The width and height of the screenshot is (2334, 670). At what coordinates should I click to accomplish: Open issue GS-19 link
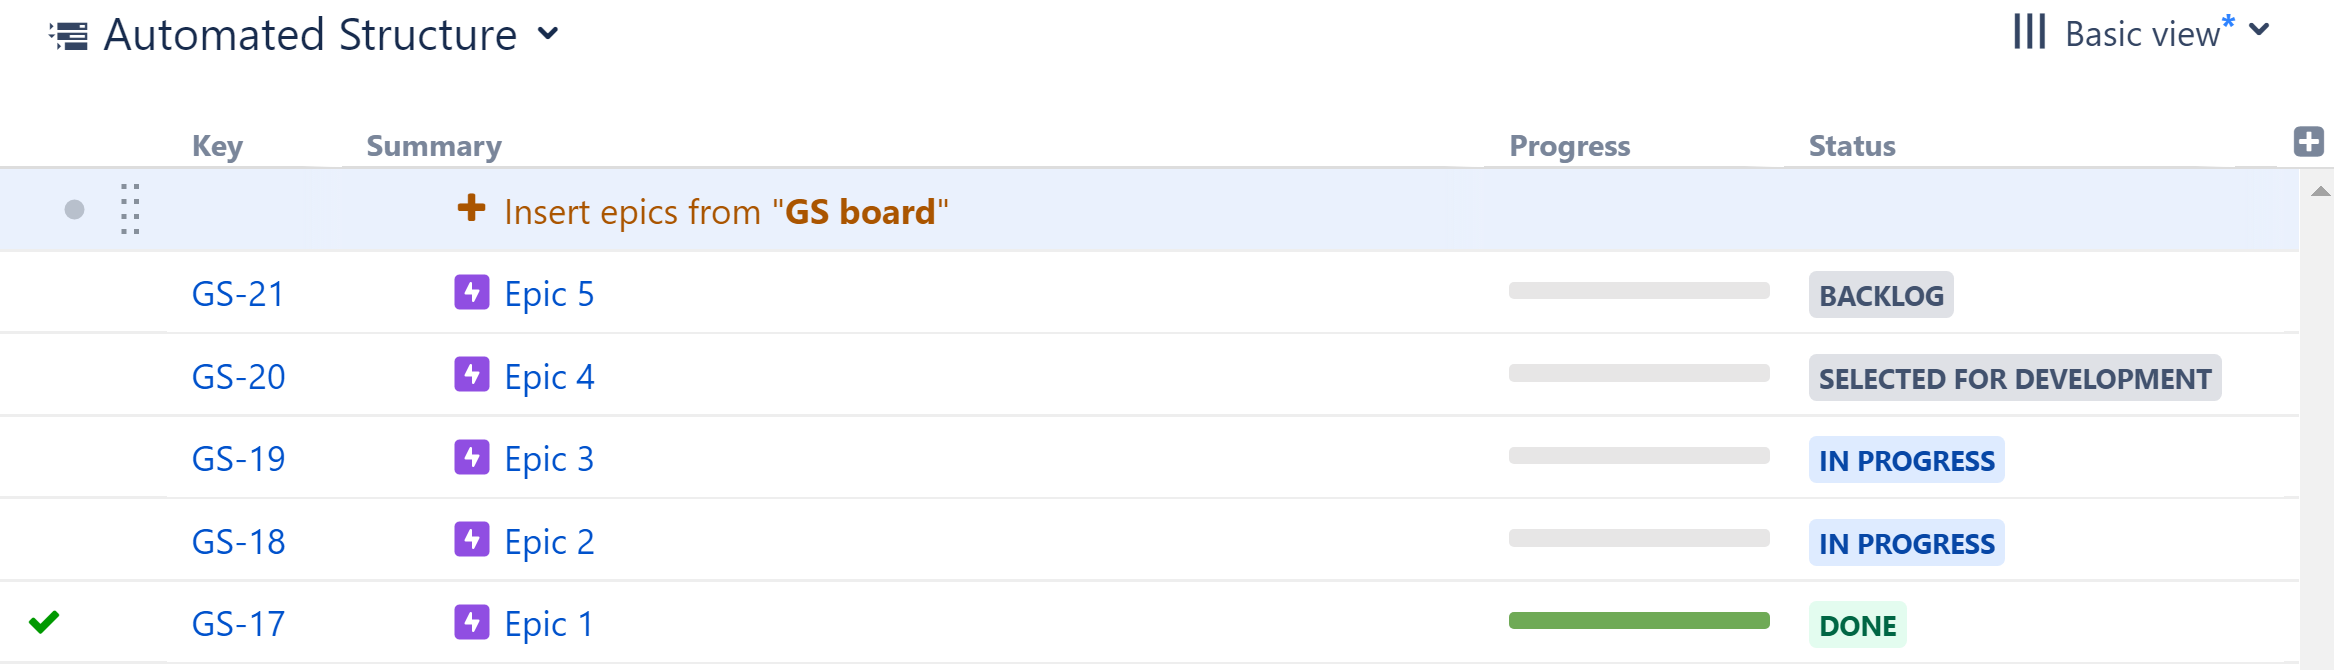tap(238, 458)
